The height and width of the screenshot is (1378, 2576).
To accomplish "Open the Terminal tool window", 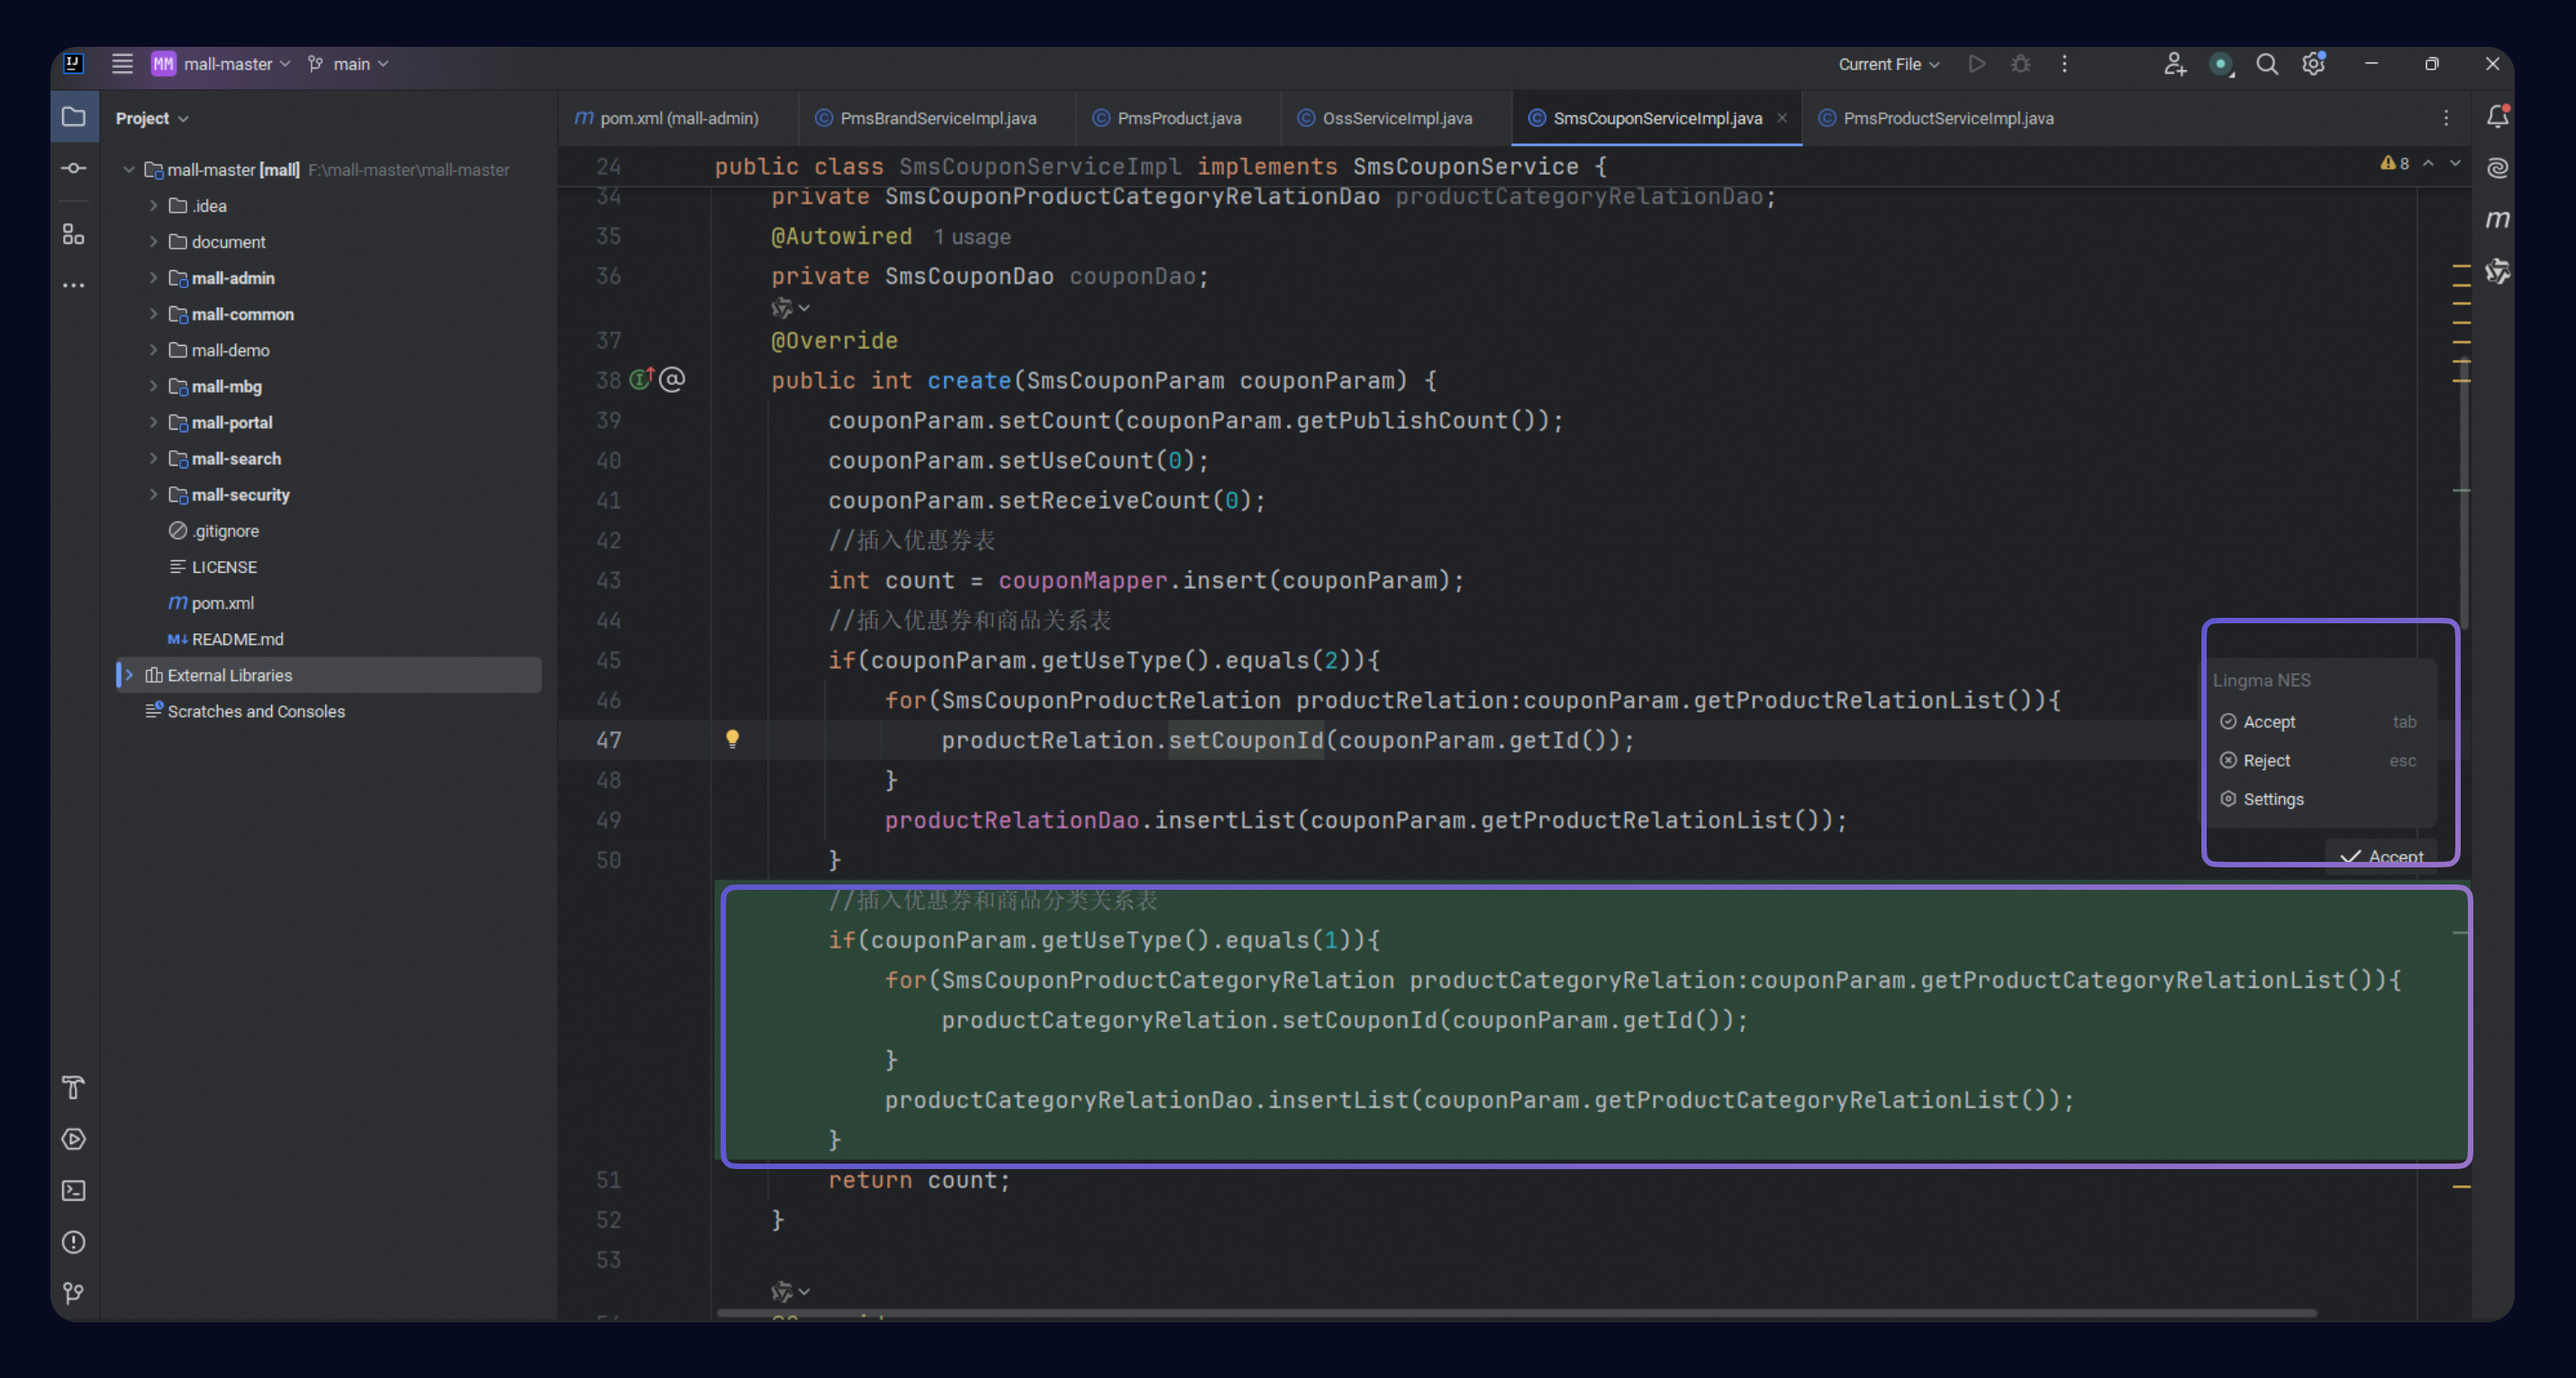I will [x=74, y=1190].
